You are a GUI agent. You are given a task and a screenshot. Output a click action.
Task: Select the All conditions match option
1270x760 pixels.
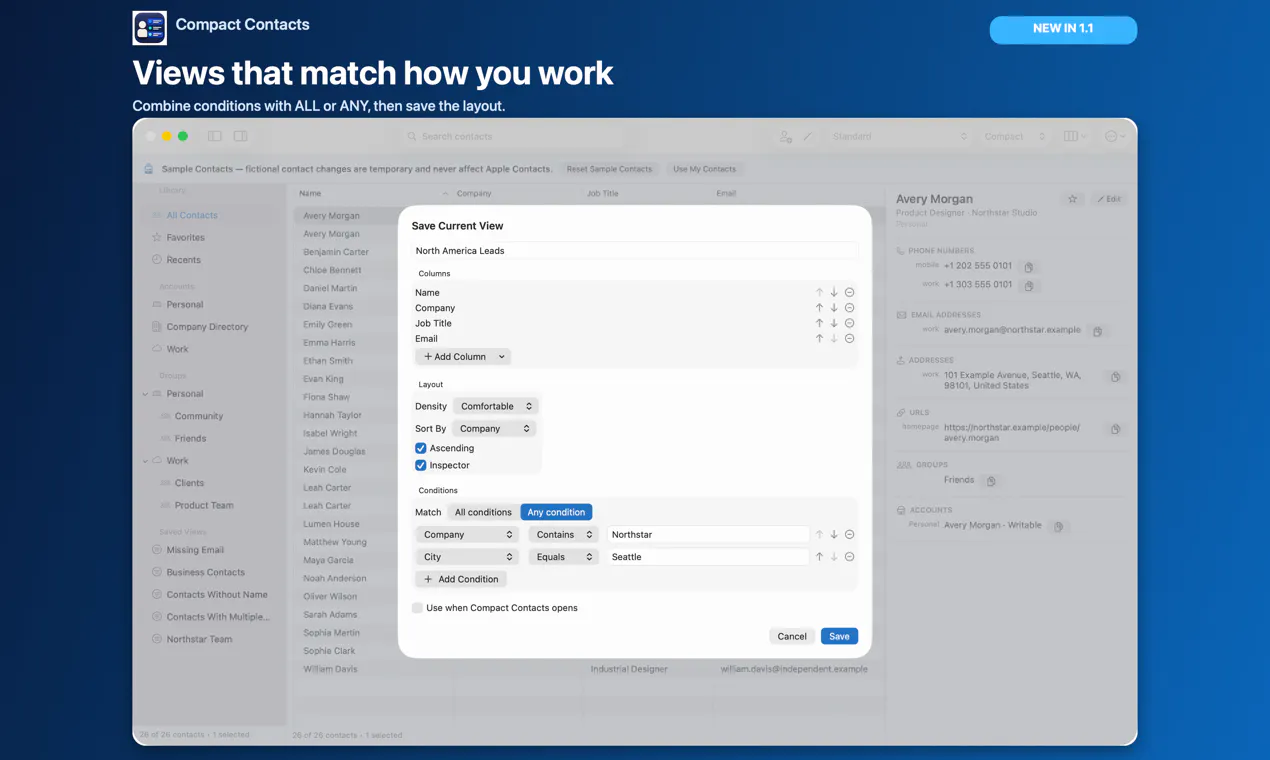[483, 512]
